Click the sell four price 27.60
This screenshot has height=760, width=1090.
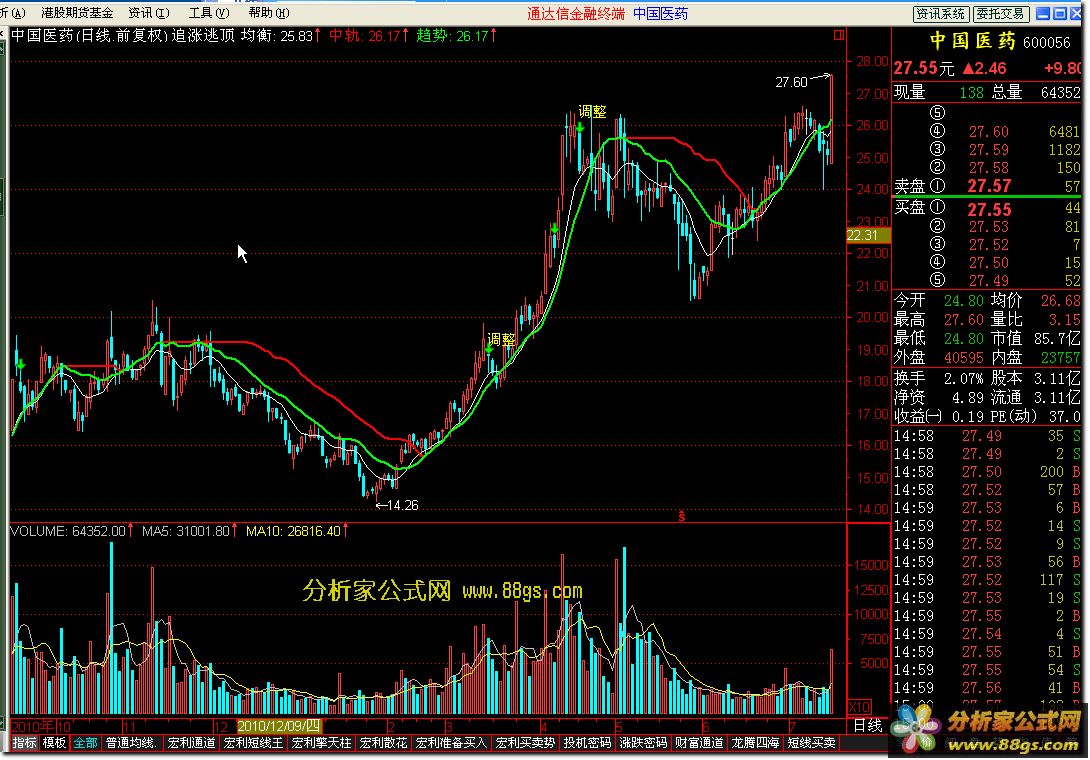989,131
